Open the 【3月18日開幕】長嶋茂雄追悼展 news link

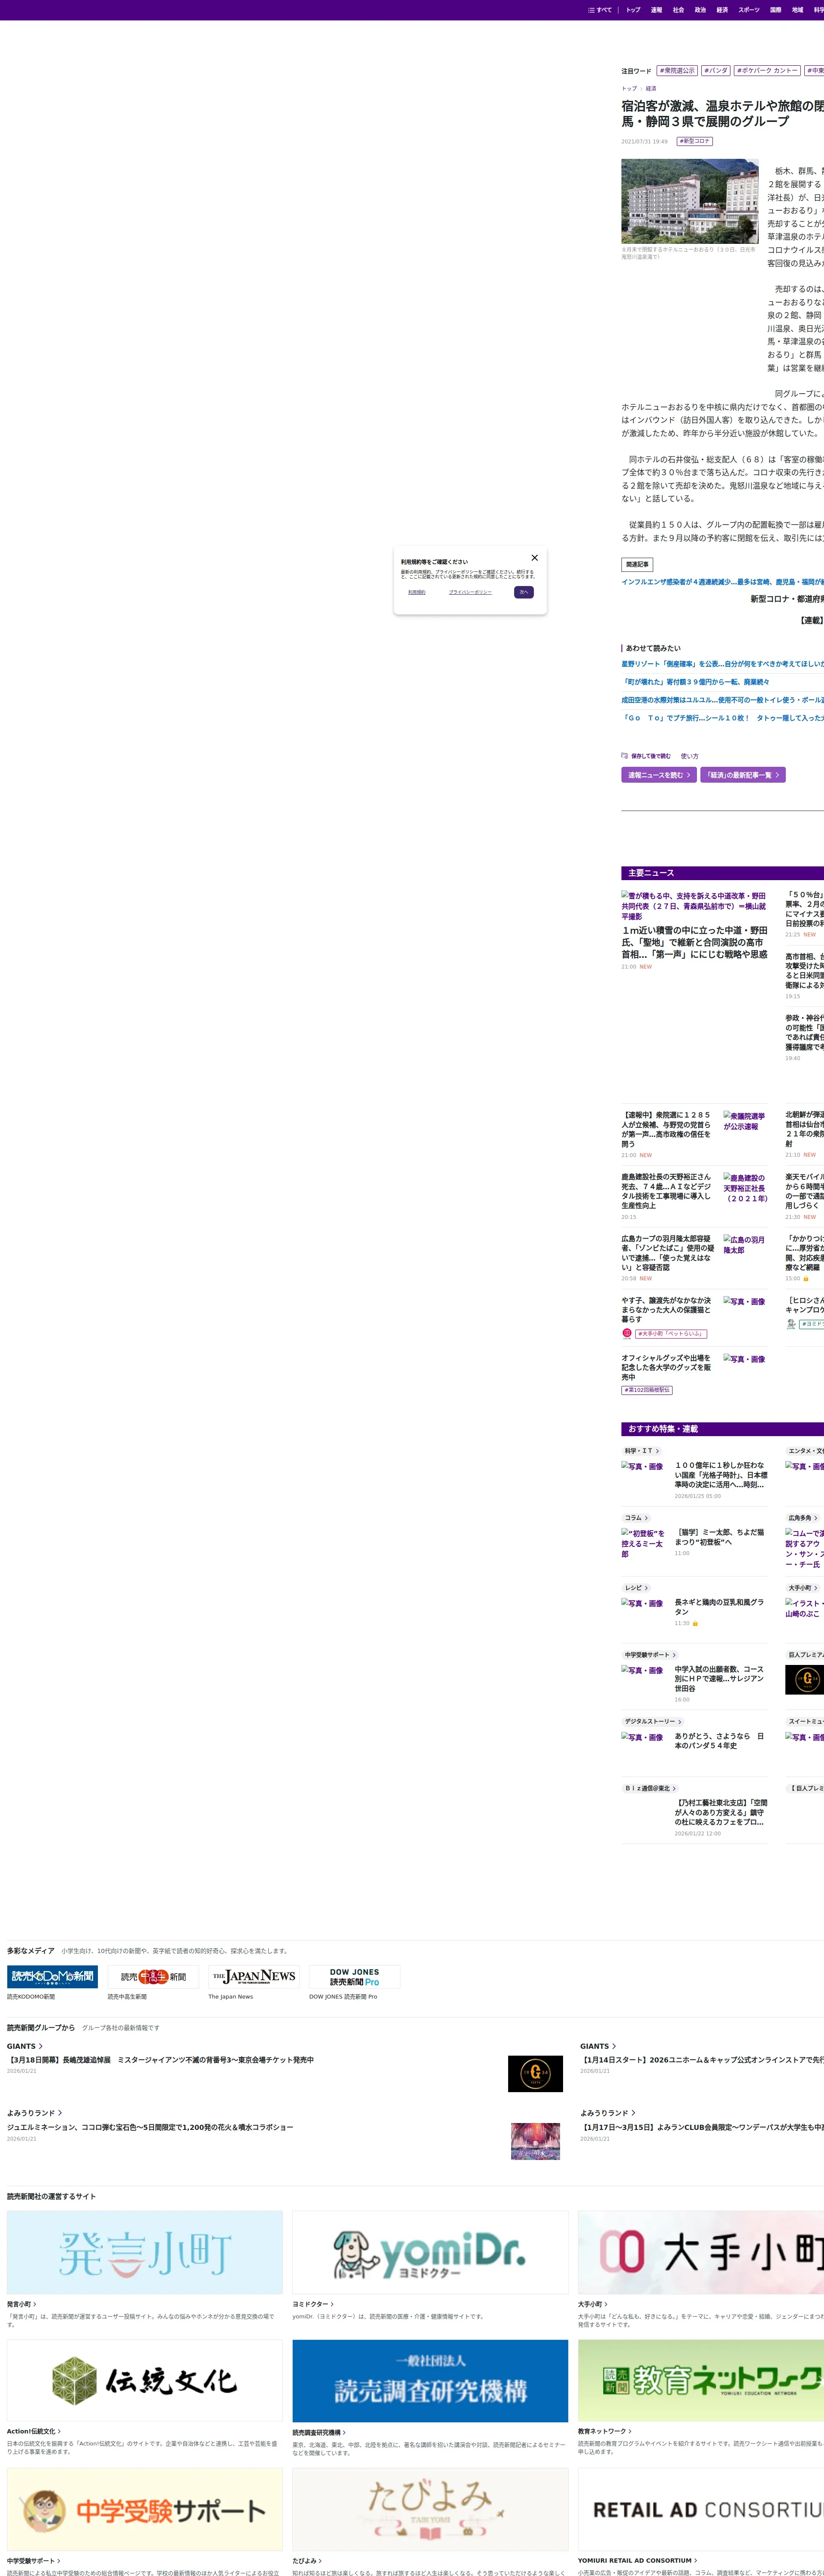[x=160, y=2060]
